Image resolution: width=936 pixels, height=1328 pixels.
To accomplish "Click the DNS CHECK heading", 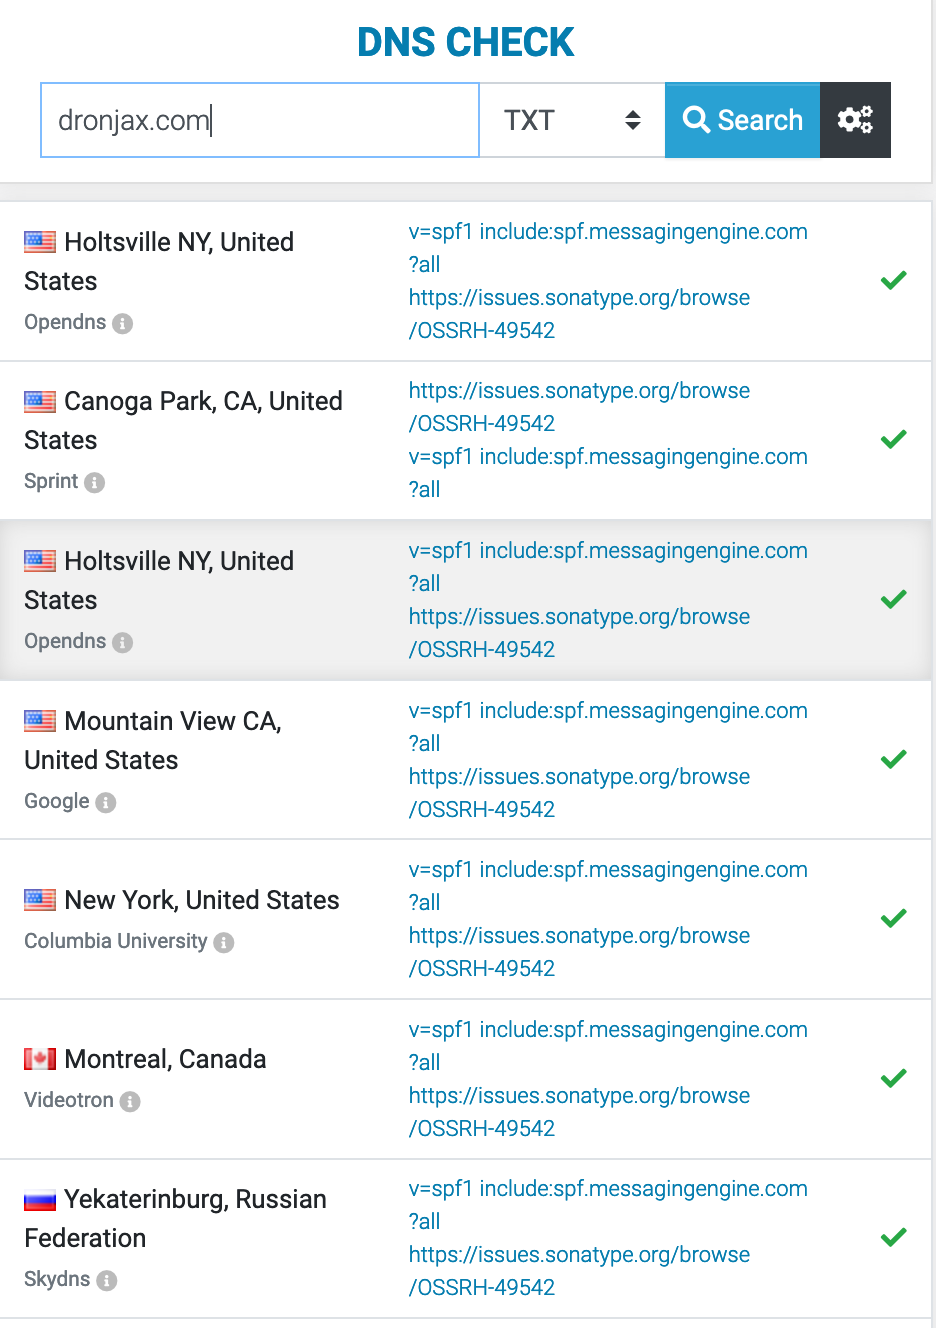I will [465, 42].
